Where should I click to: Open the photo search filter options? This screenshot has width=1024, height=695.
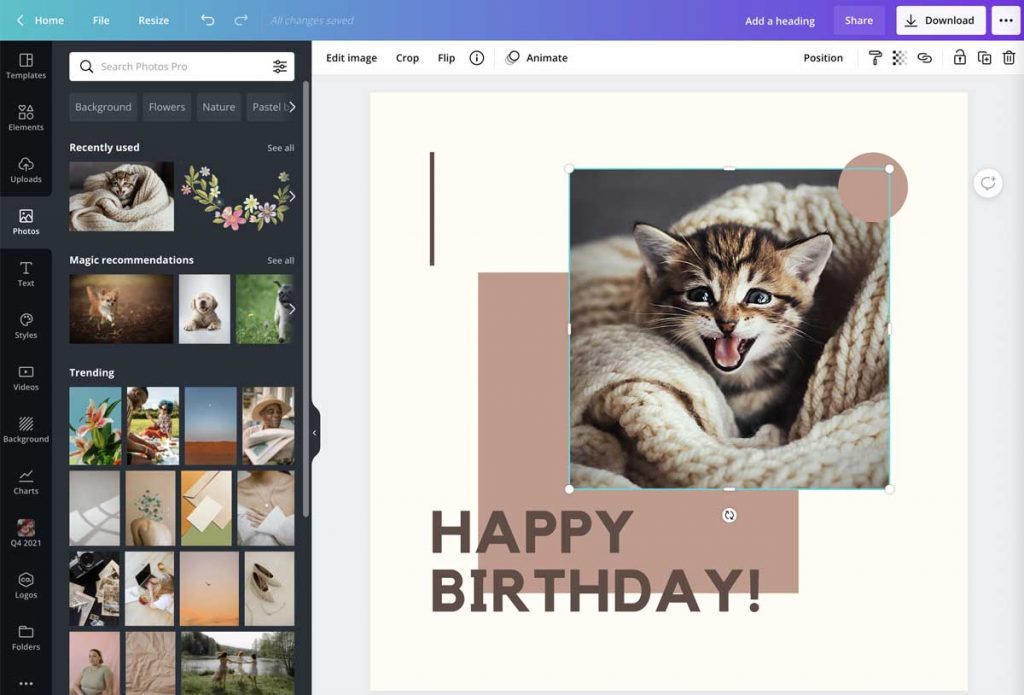pyautogui.click(x=281, y=66)
